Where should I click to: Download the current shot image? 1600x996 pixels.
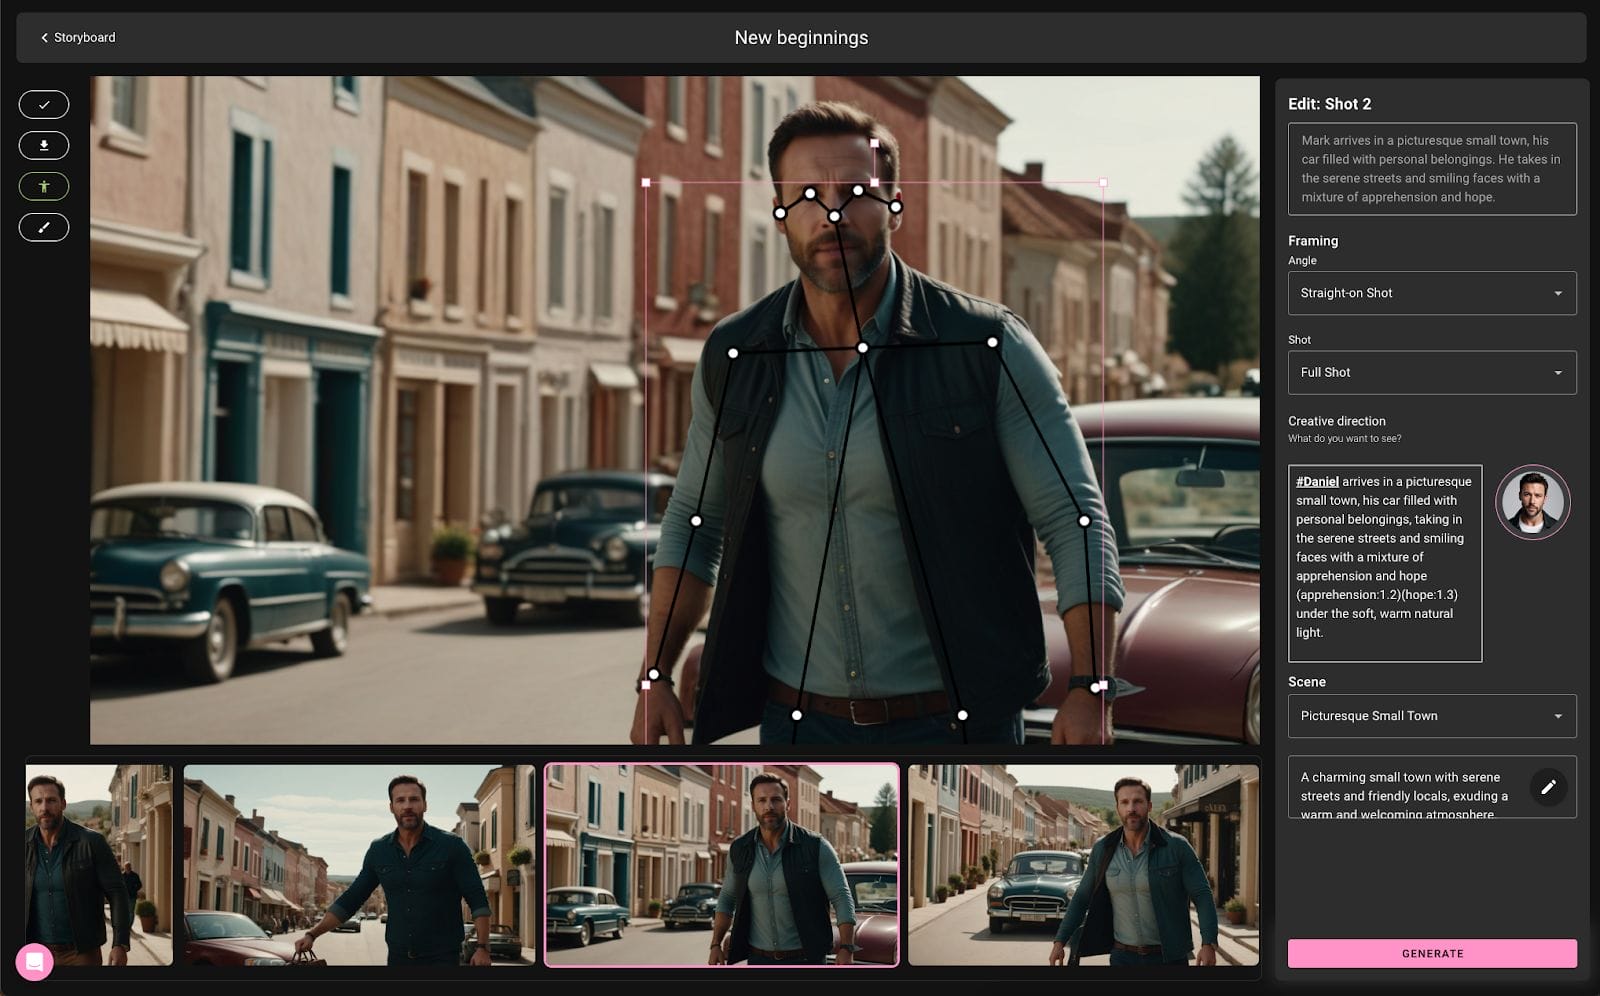(x=44, y=146)
